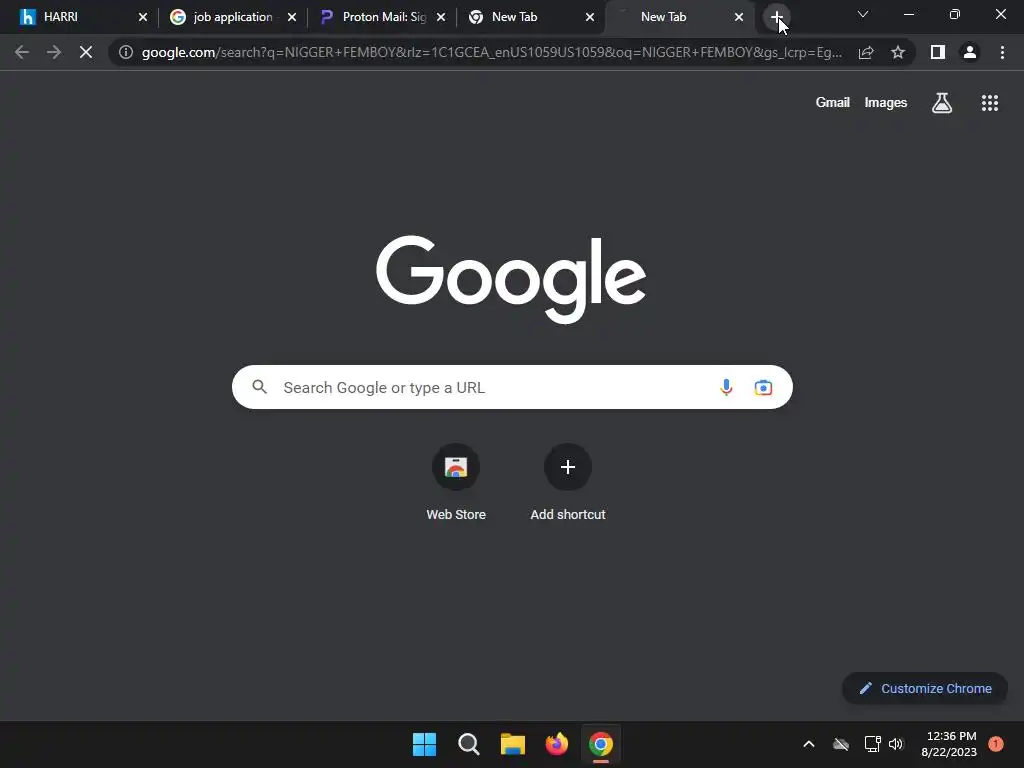Open the Gmail link
This screenshot has height=768, width=1024.
click(x=833, y=103)
